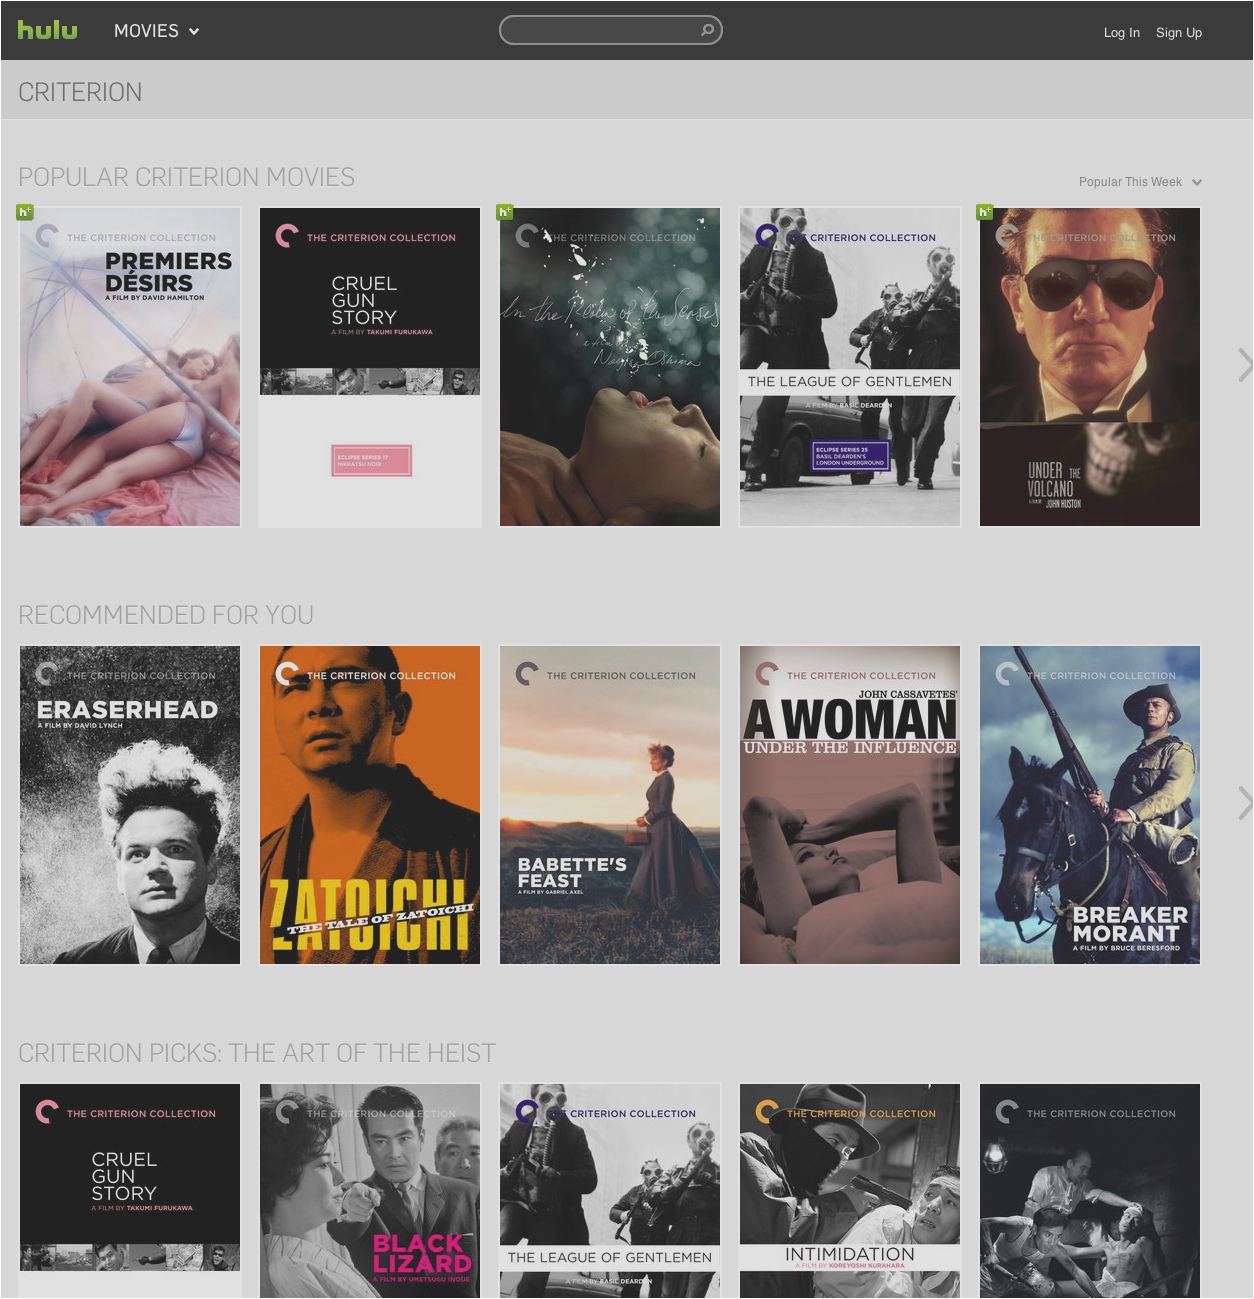1254x1299 pixels.
Task: Click the search magnifier icon
Action: pos(707,30)
